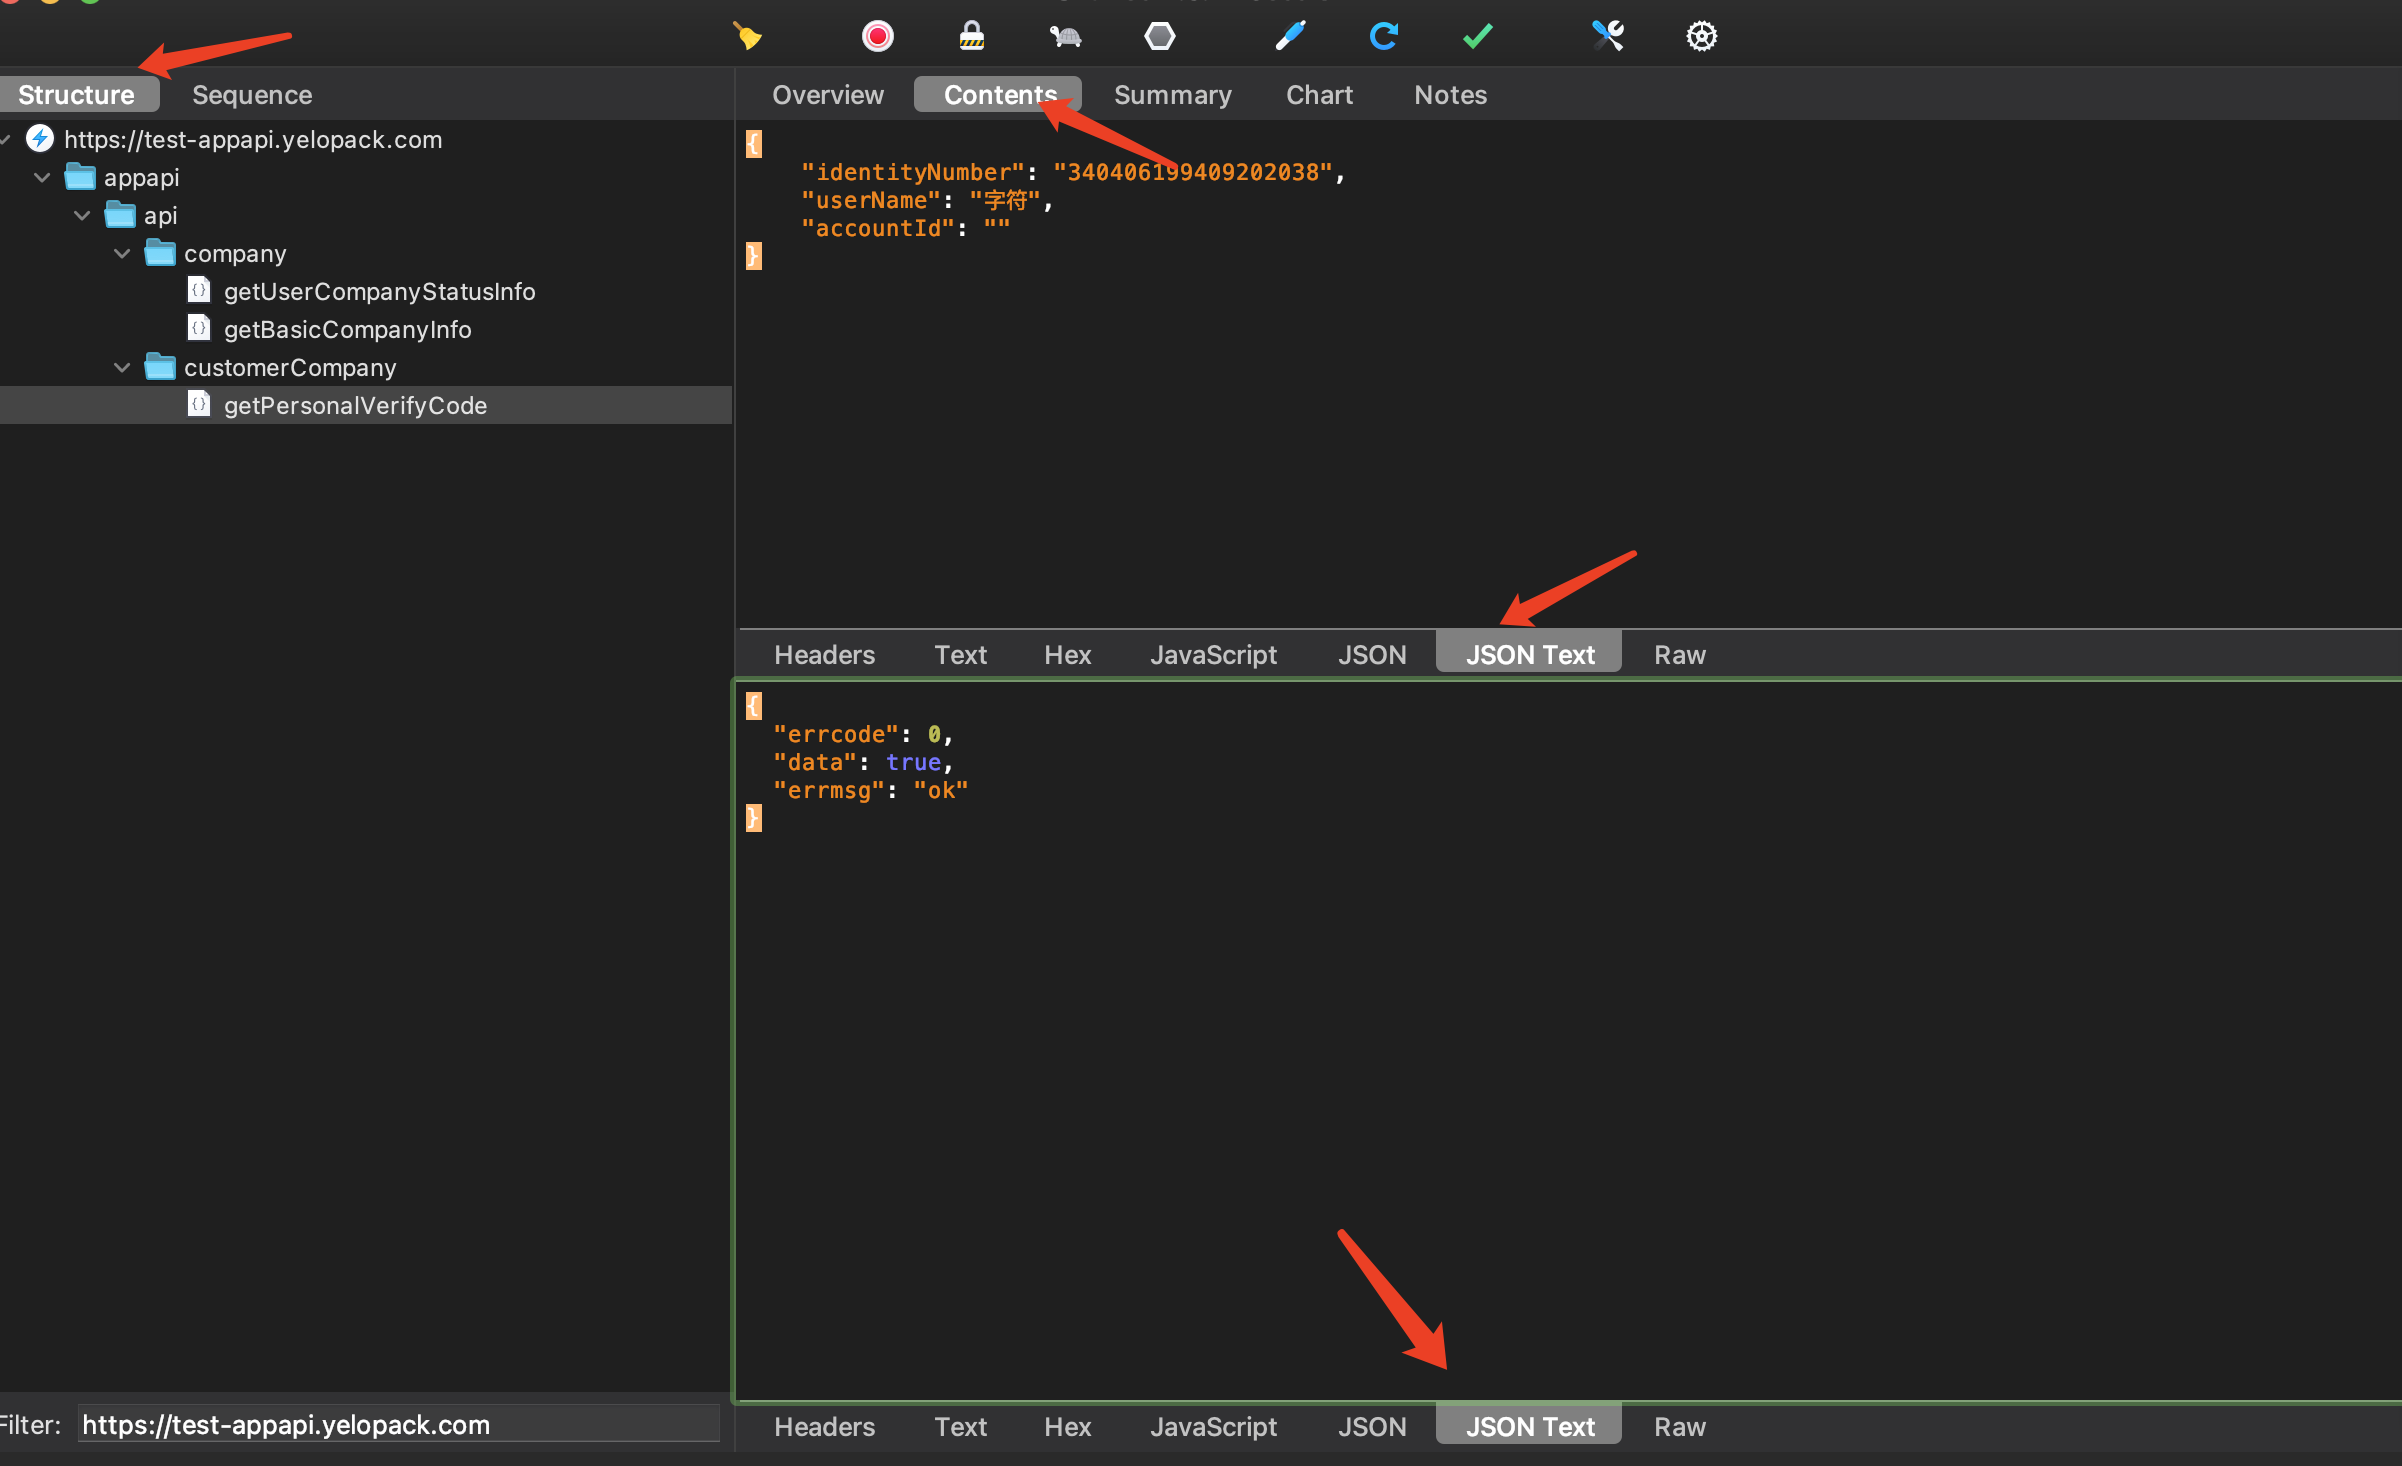Open the Chart tab
The width and height of the screenshot is (2402, 1466).
click(1319, 95)
